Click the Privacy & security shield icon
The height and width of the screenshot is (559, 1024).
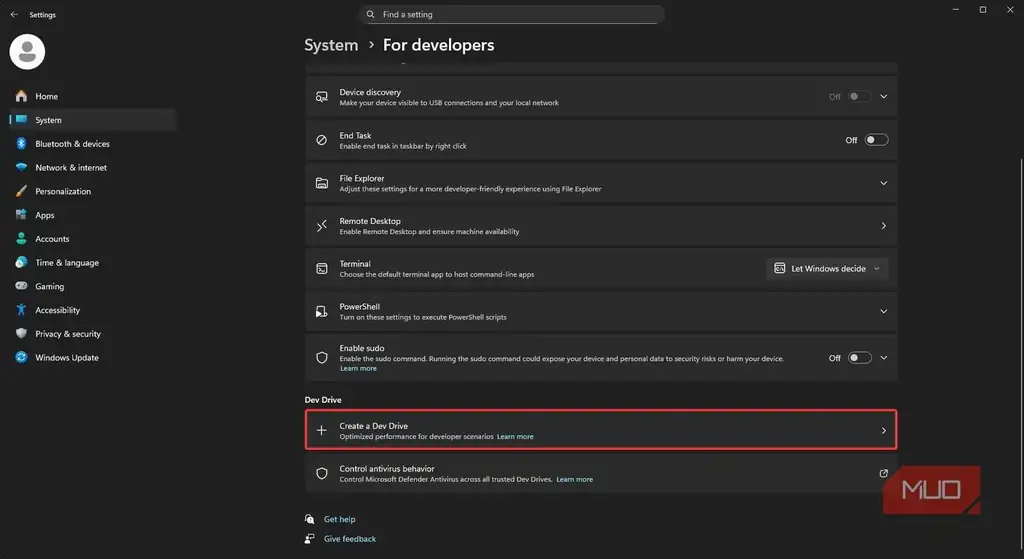point(22,334)
